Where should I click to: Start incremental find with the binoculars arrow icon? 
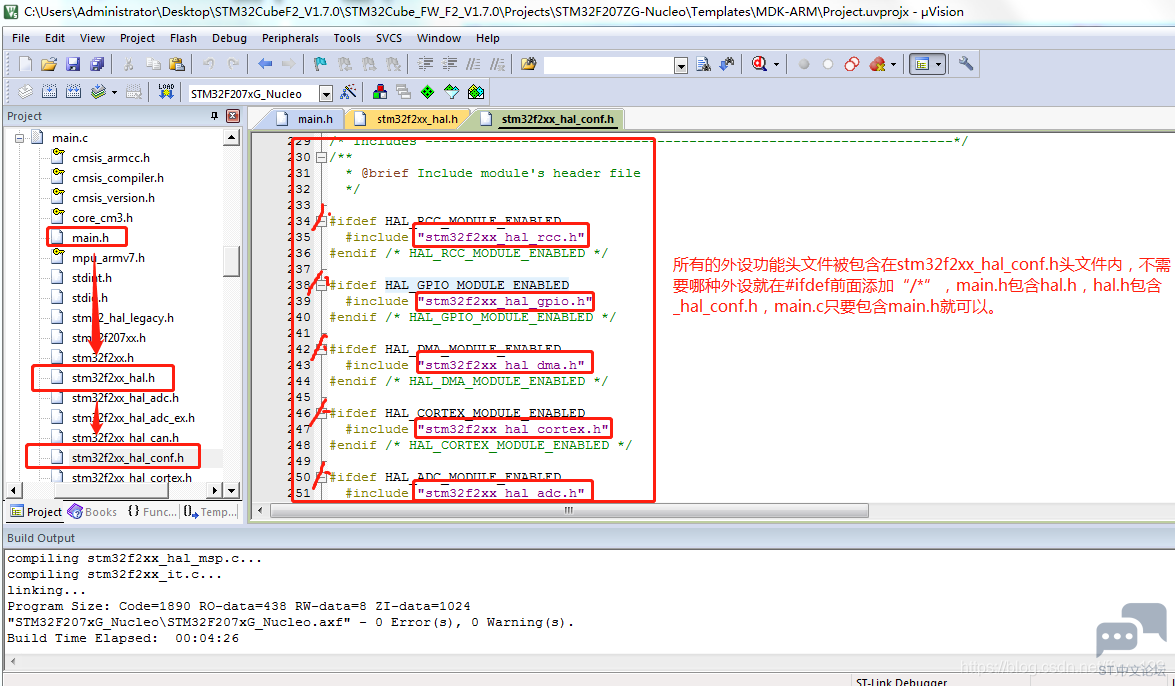pyautogui.click(x=727, y=64)
